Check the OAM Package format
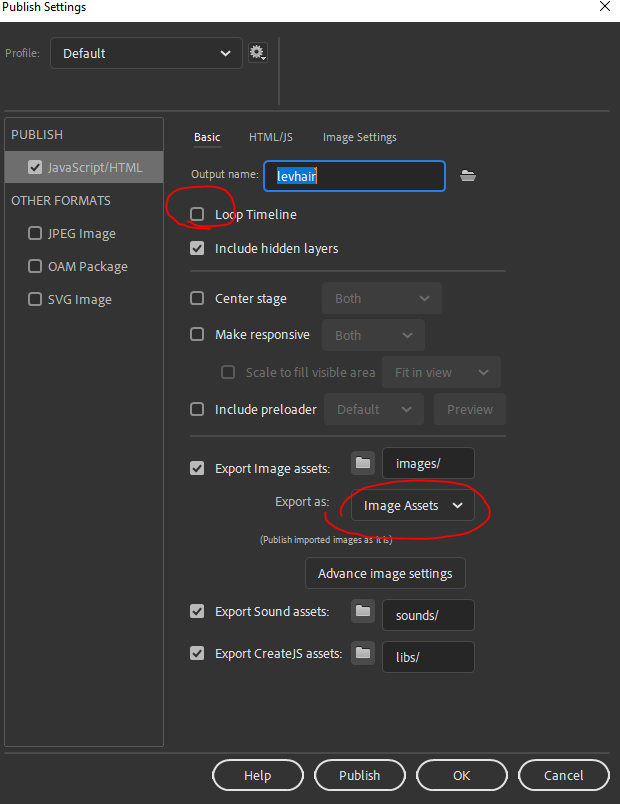 (35, 266)
